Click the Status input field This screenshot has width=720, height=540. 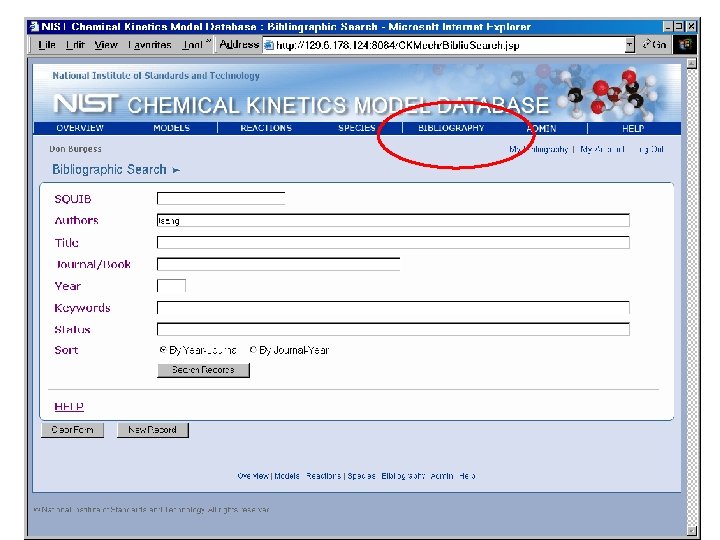point(393,329)
